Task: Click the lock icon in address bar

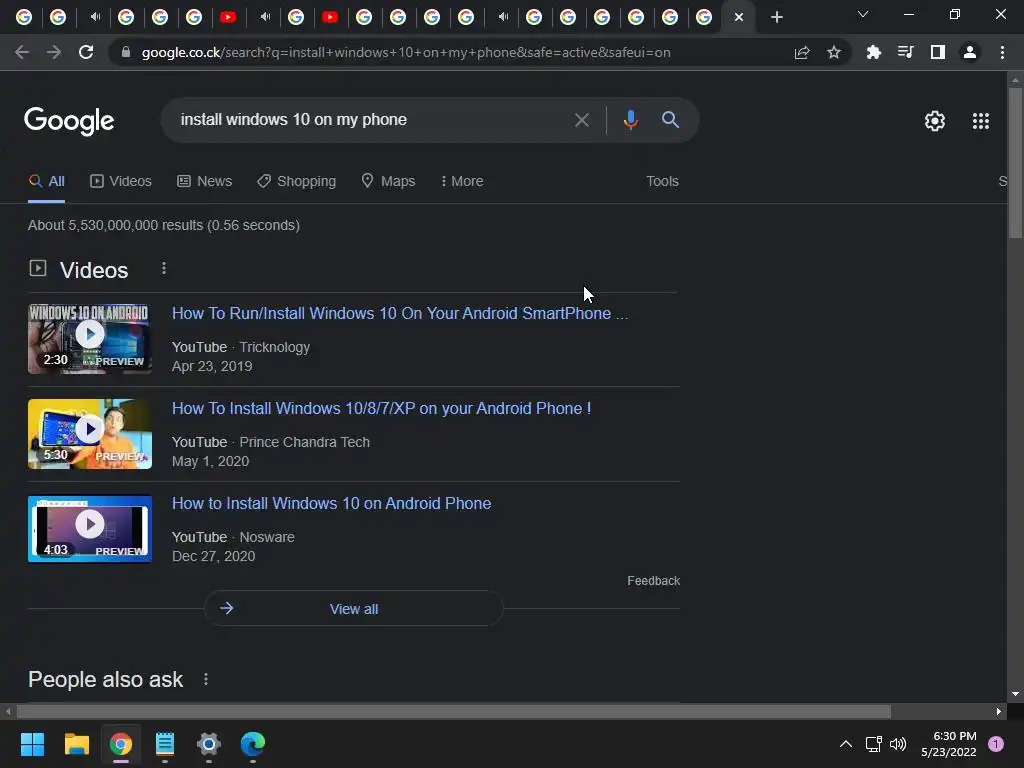Action: (x=126, y=52)
